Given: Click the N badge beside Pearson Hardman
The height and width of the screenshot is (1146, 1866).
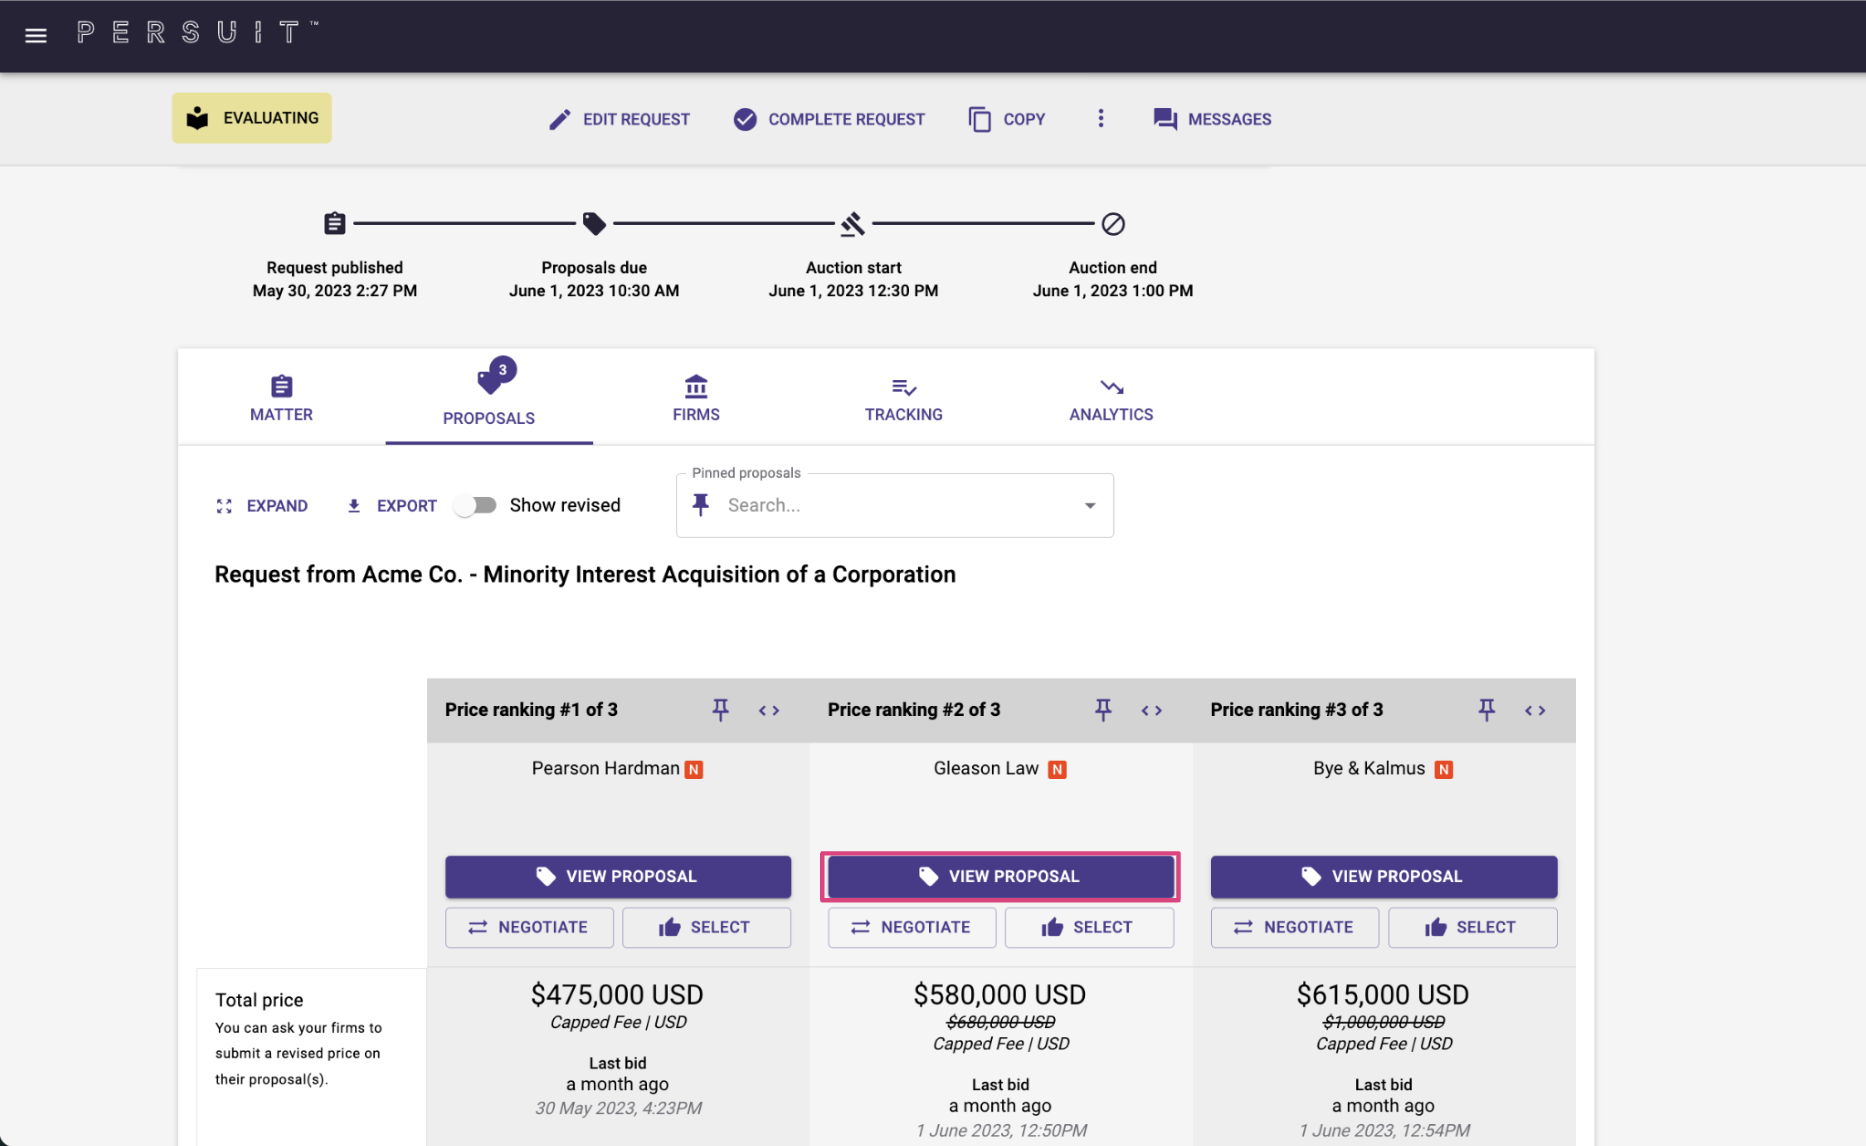Looking at the screenshot, I should [x=694, y=769].
